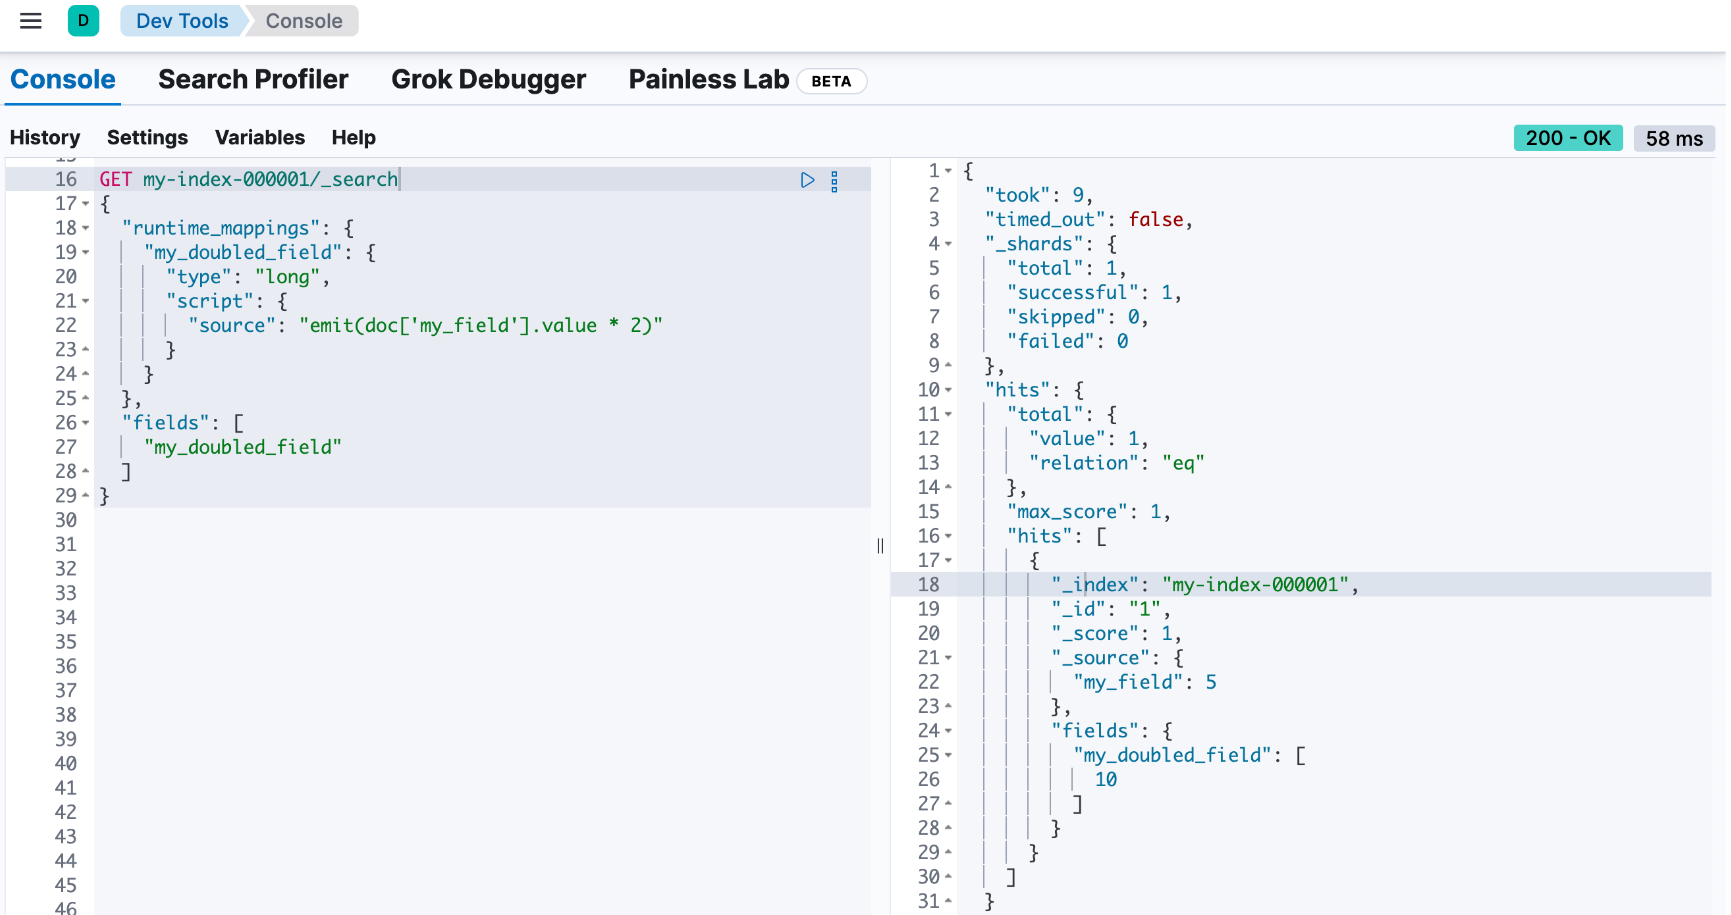This screenshot has height=915, width=1731.
Task: Click the 200 - OK status badge
Action: point(1567,138)
